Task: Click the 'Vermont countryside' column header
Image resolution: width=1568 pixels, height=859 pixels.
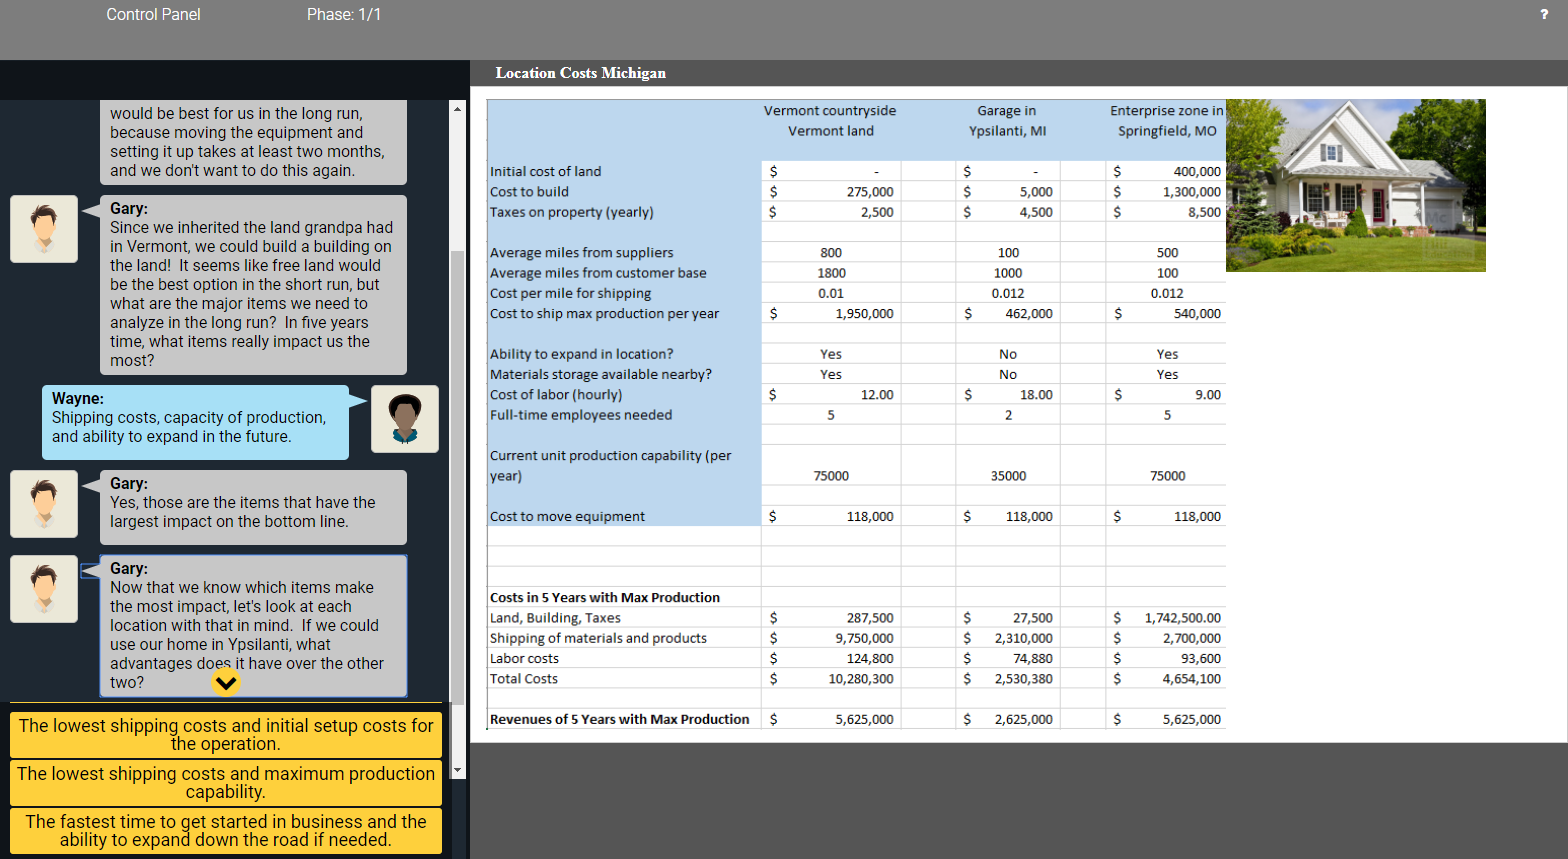Action: pyautogui.click(x=830, y=111)
